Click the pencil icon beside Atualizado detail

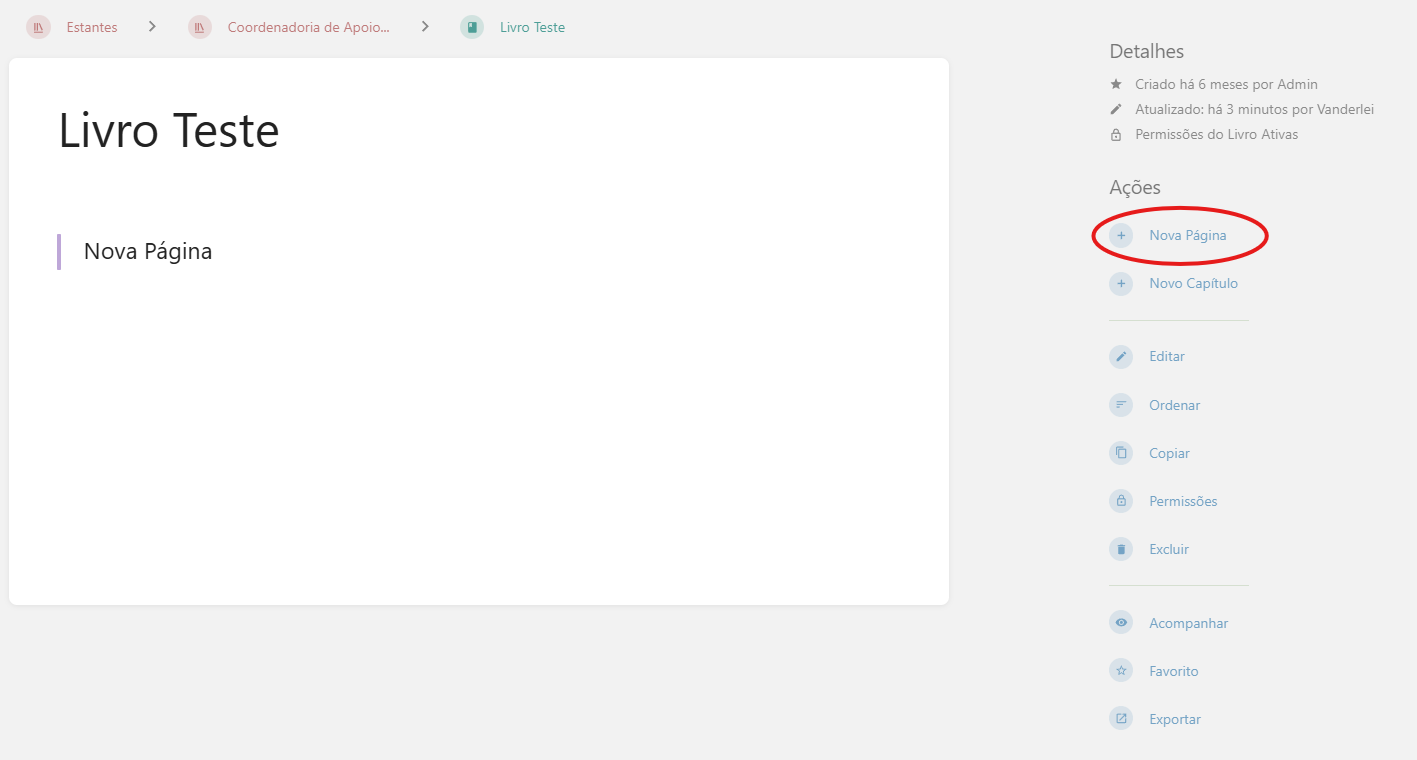(1116, 109)
